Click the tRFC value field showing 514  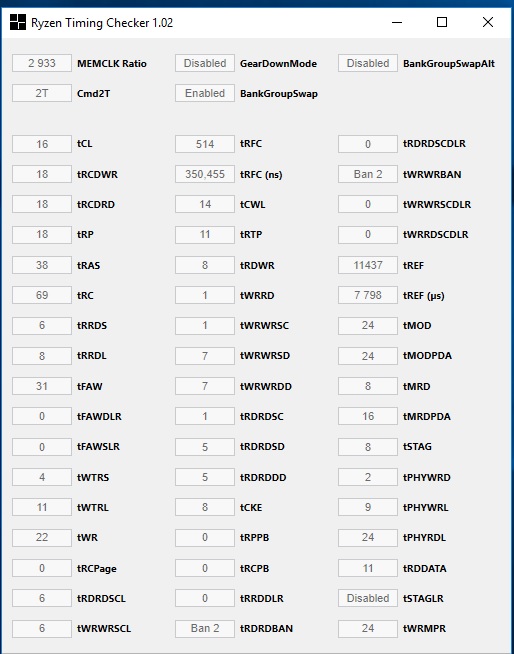pyautogui.click(x=205, y=144)
